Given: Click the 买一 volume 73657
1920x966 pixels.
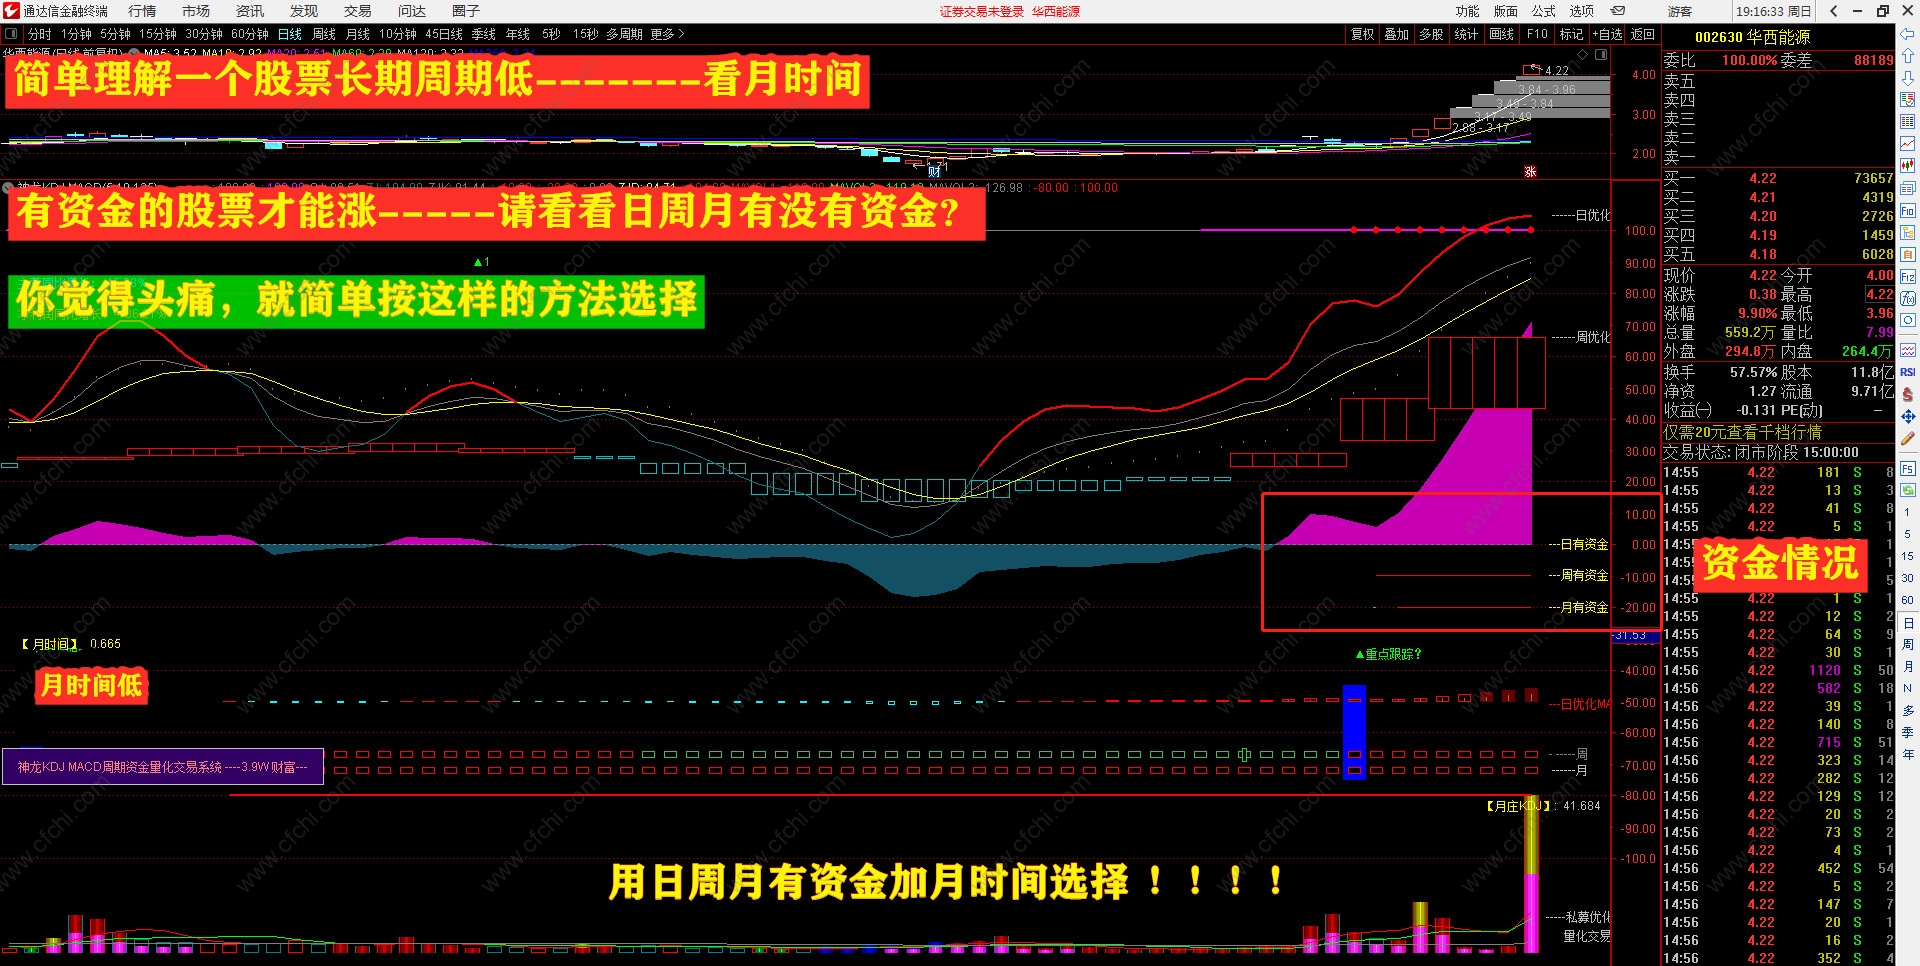Looking at the screenshot, I should point(1873,178).
